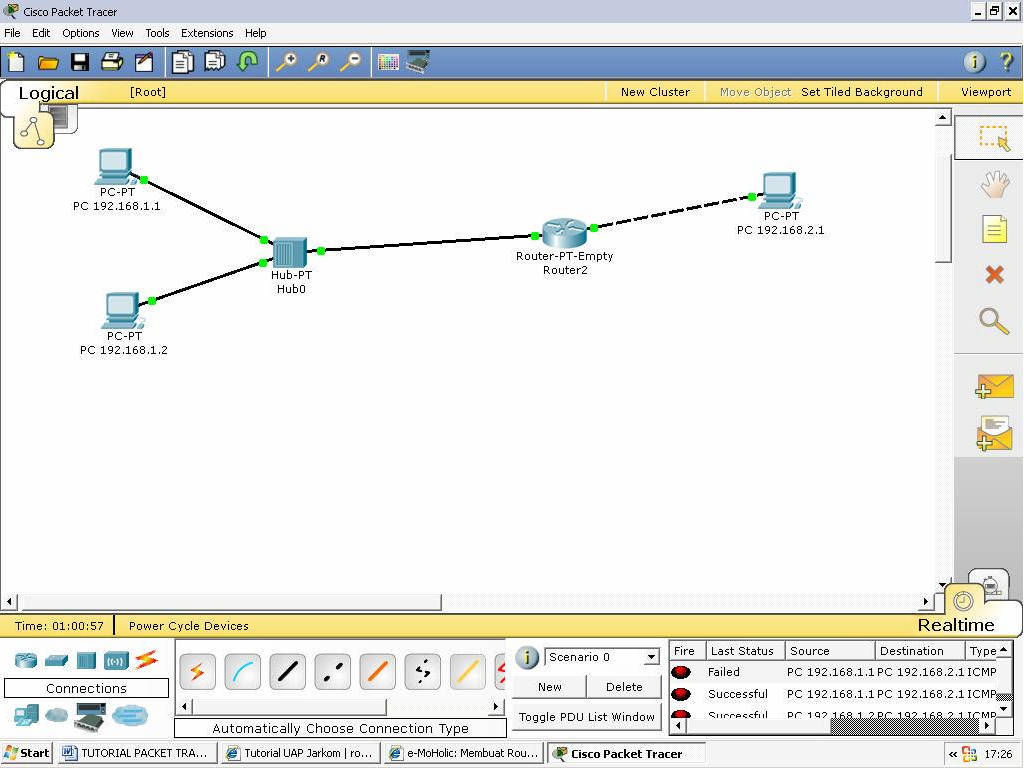Open the View menu
The height and width of the screenshot is (768, 1024).
(x=122, y=33)
